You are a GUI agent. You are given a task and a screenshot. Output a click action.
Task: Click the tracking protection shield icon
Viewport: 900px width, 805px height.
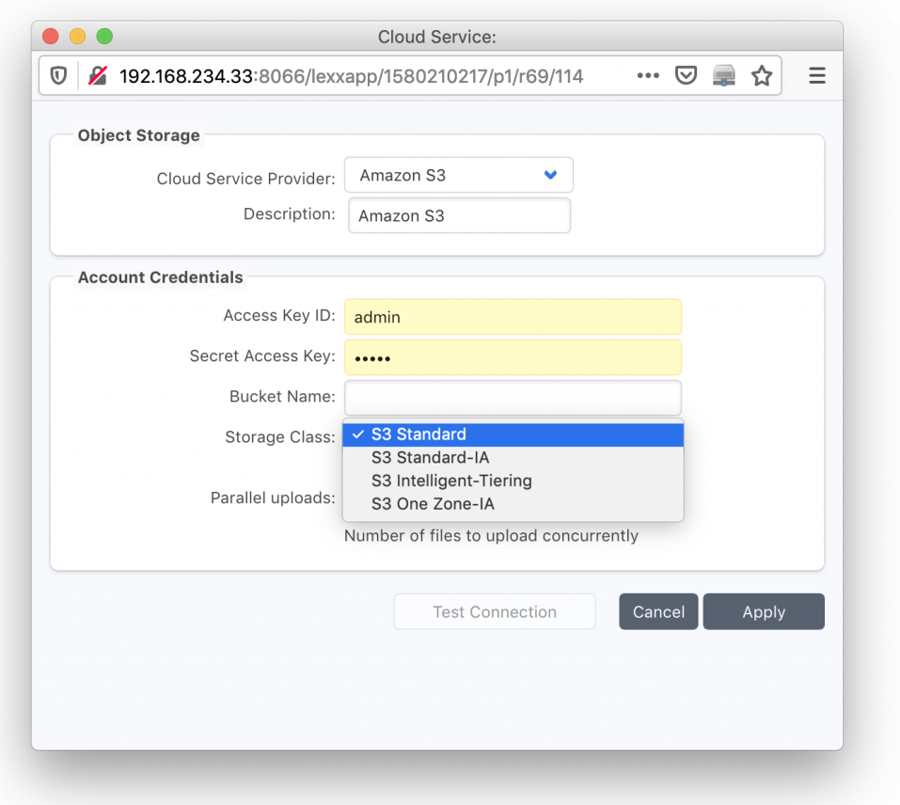(x=59, y=75)
